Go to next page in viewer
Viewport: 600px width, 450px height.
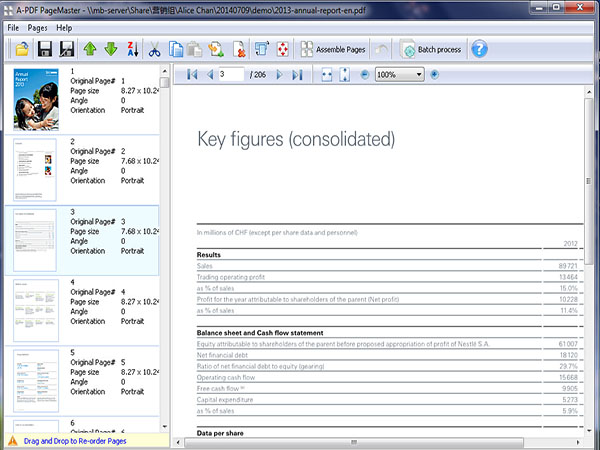[x=280, y=75]
